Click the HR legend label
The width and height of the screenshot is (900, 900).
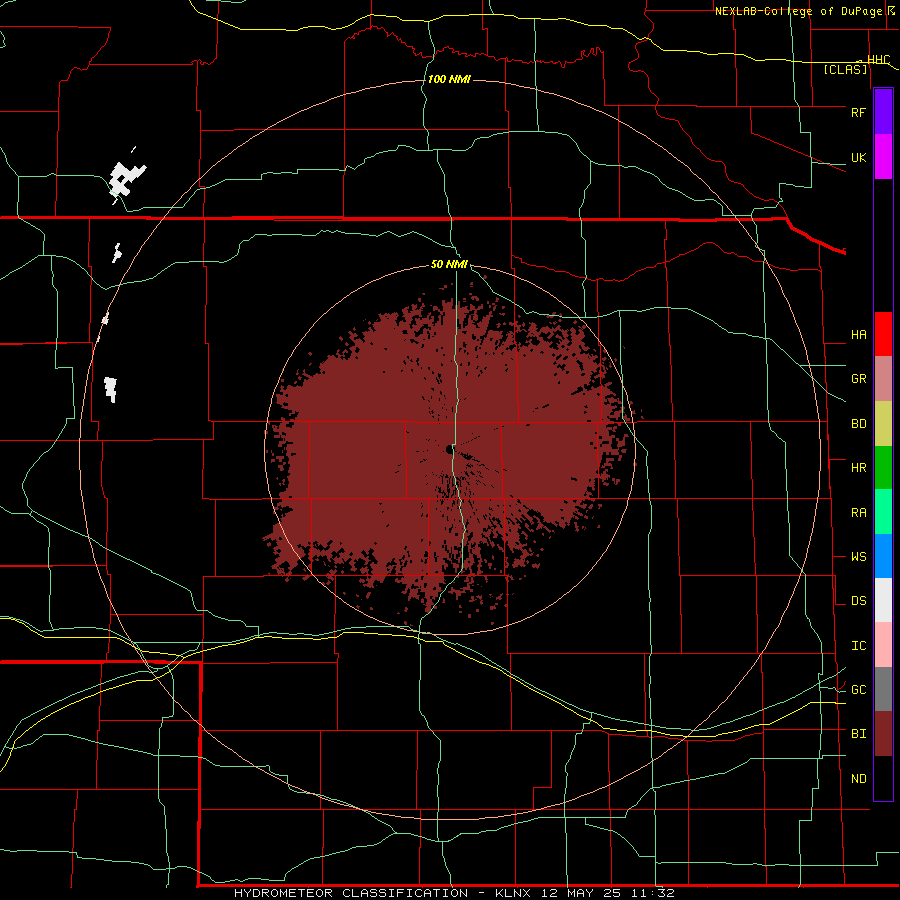[x=858, y=468]
